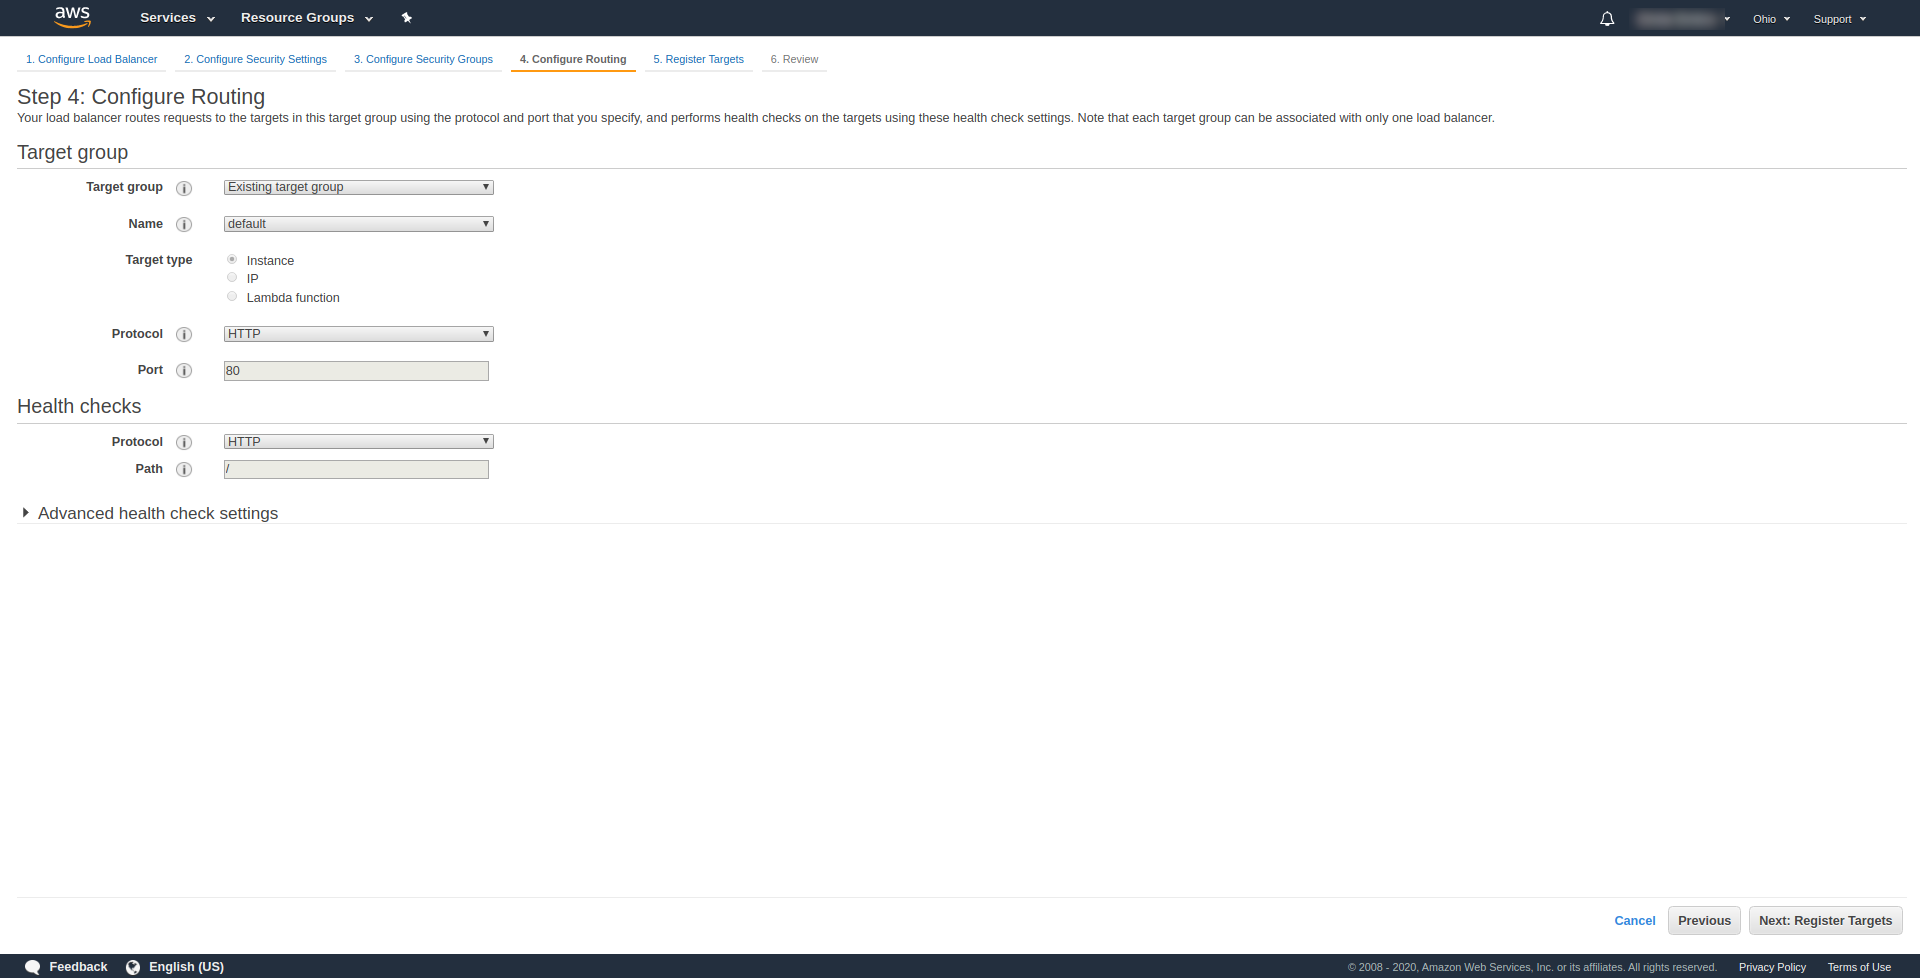This screenshot has height=978, width=1920.
Task: Show info for health check Protocol
Action: click(184, 443)
